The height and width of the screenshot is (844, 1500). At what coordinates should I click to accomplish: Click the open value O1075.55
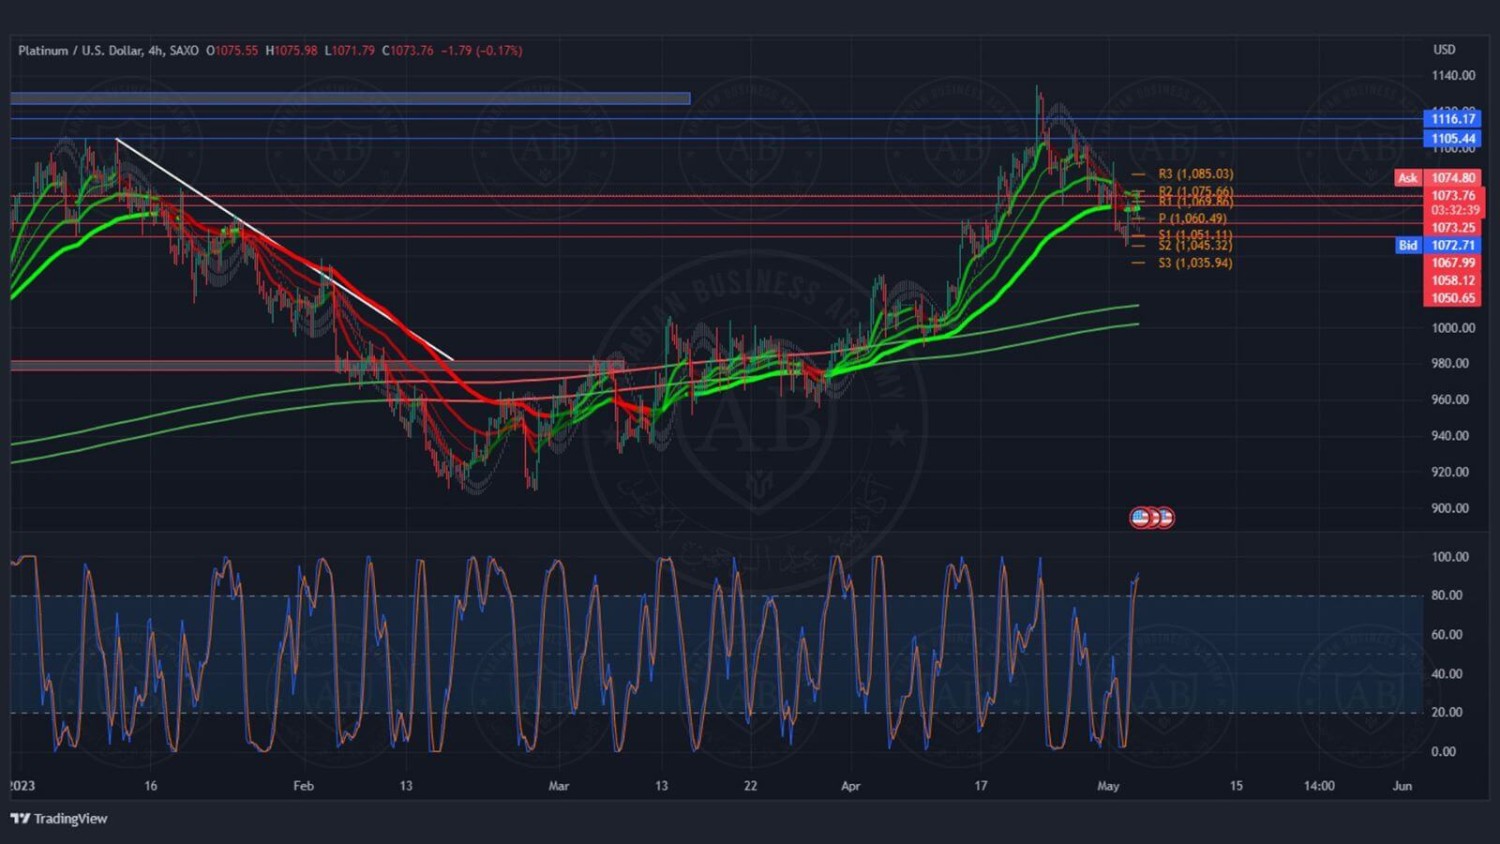pyautogui.click(x=232, y=50)
